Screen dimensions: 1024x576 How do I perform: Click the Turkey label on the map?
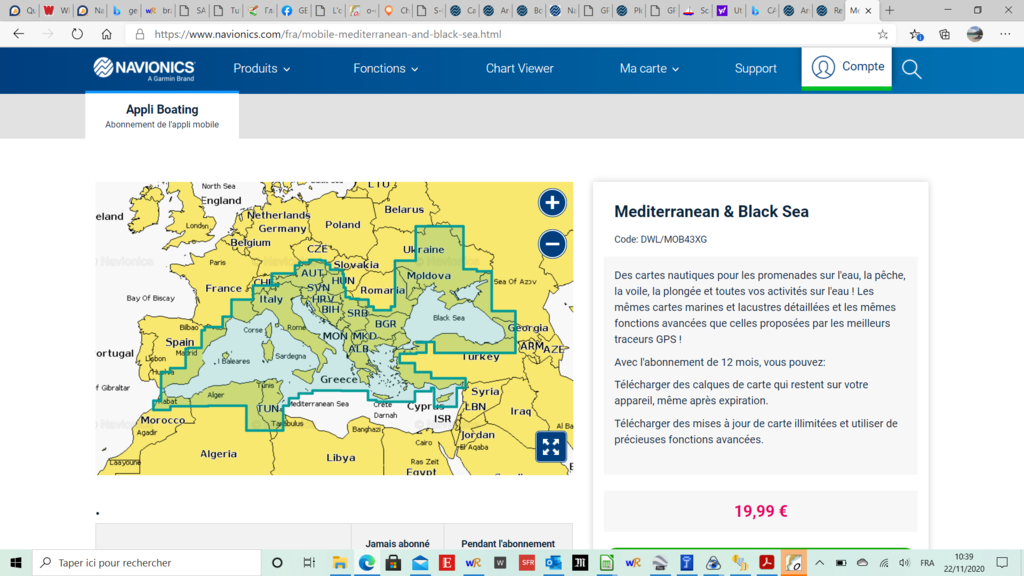click(x=481, y=357)
